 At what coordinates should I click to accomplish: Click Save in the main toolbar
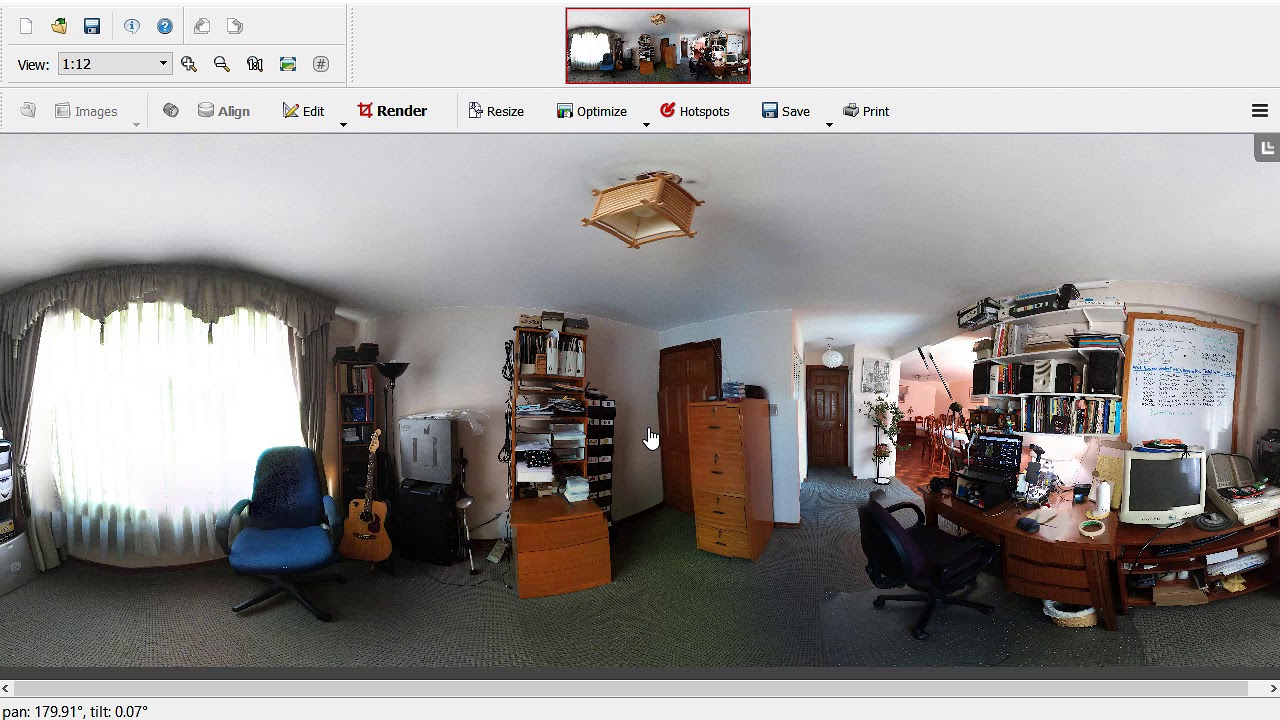tap(786, 111)
